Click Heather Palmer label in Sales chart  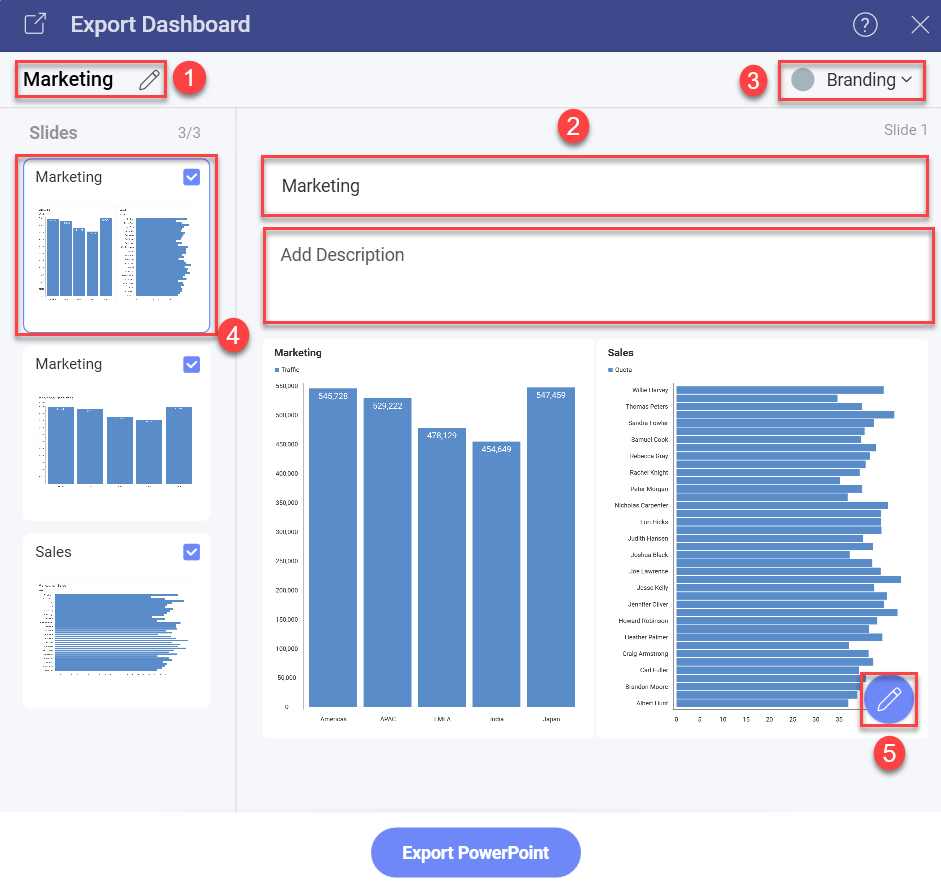646,637
